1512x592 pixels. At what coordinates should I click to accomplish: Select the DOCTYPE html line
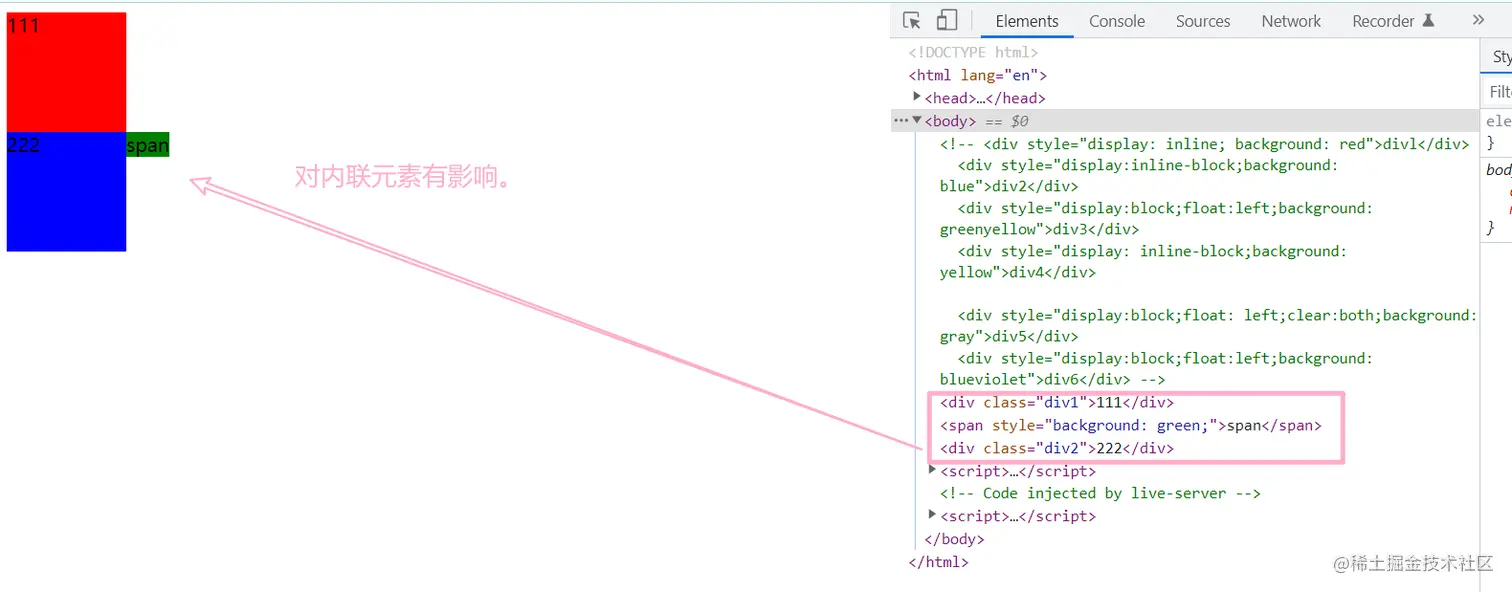point(973,52)
